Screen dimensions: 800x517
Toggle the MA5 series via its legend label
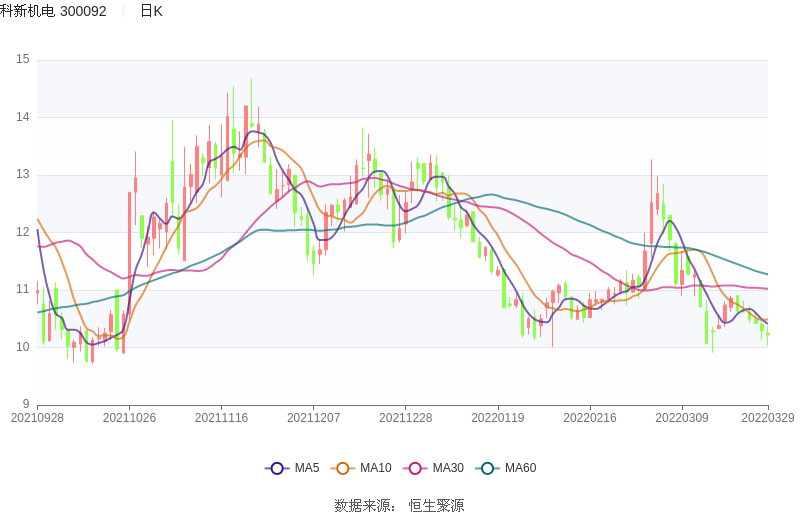307,468
